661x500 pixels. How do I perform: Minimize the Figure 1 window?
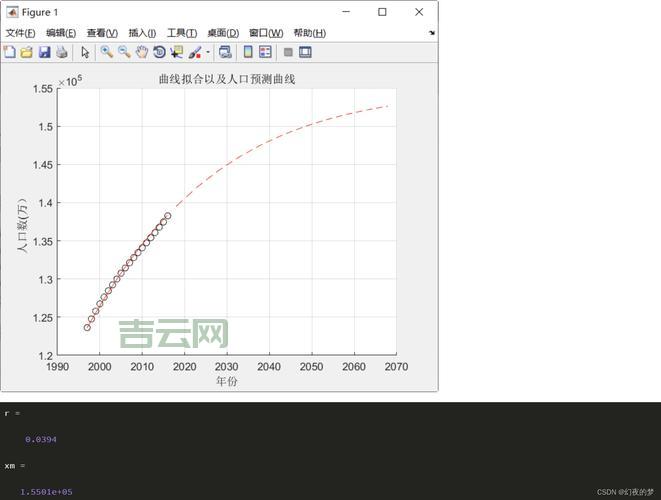(346, 12)
